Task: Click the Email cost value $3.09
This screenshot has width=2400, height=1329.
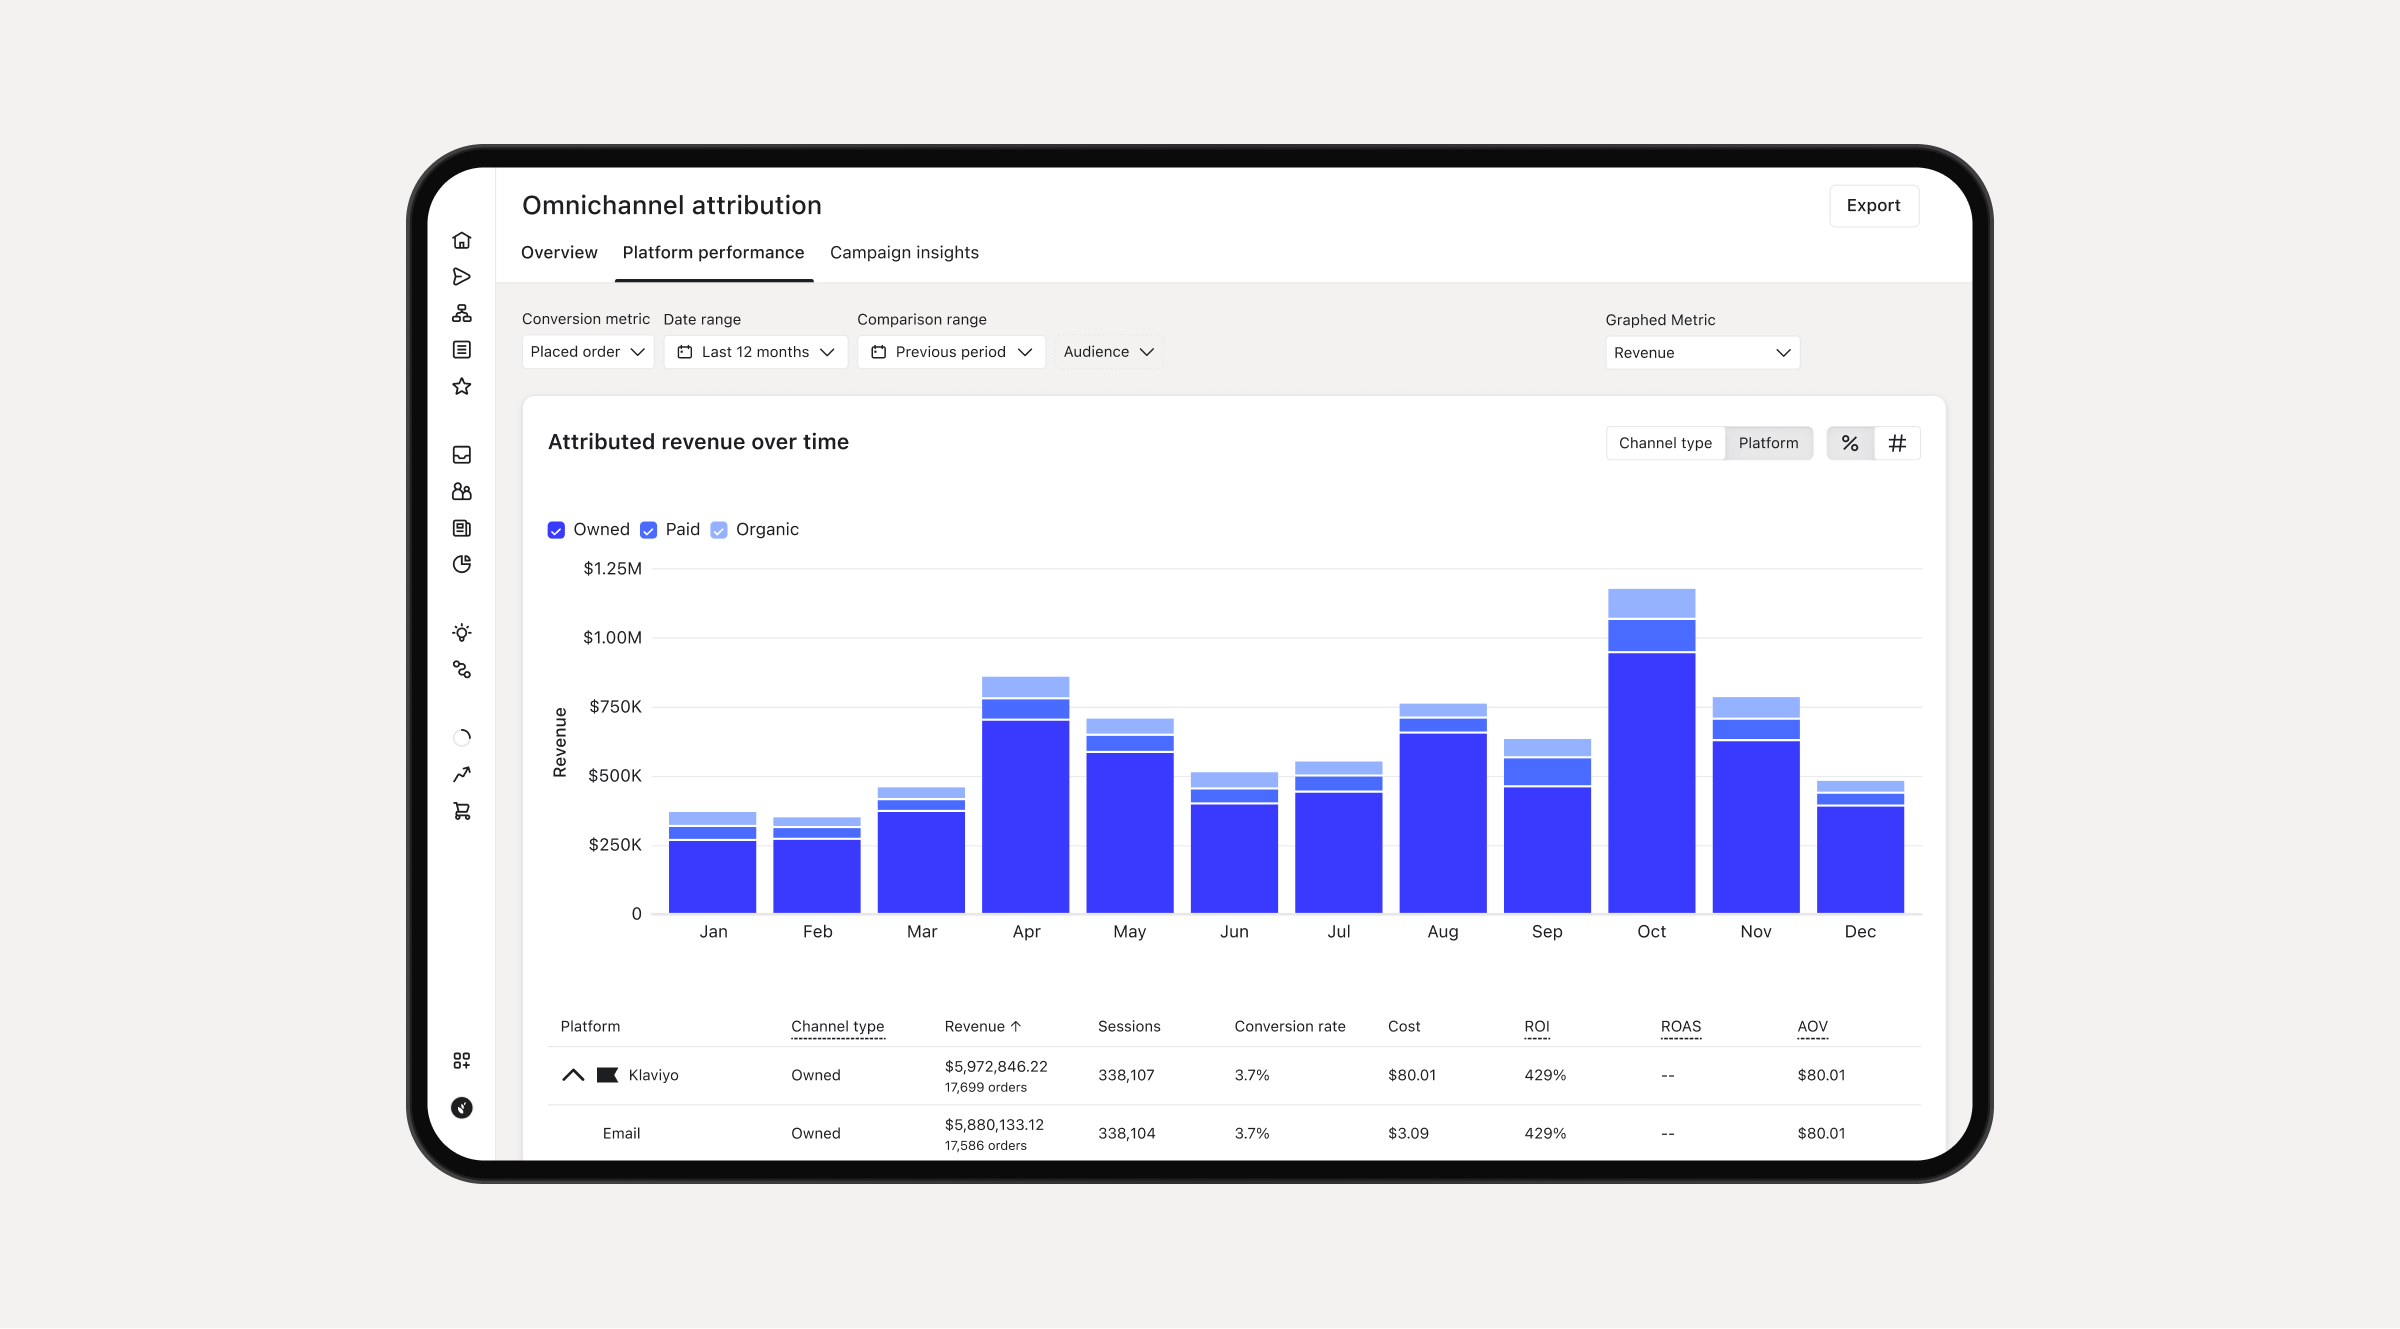Action: 1408,1133
